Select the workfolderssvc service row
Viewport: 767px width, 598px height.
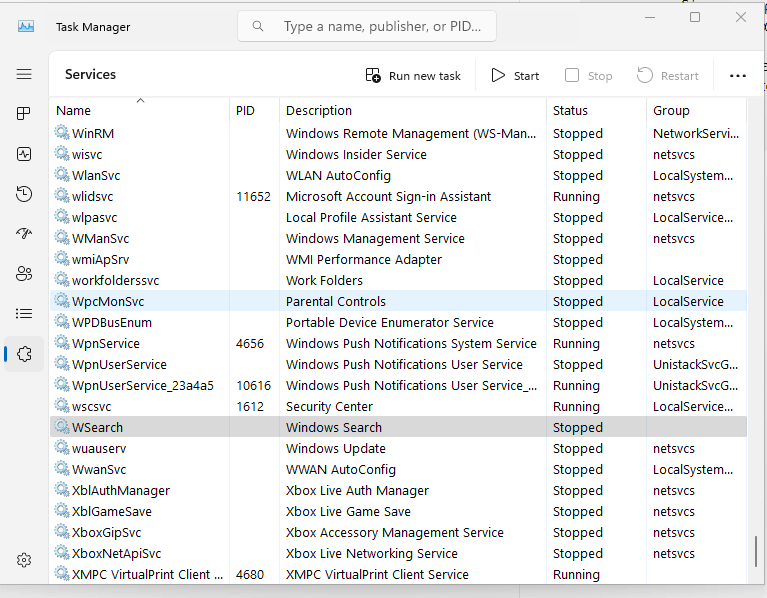click(x=398, y=281)
